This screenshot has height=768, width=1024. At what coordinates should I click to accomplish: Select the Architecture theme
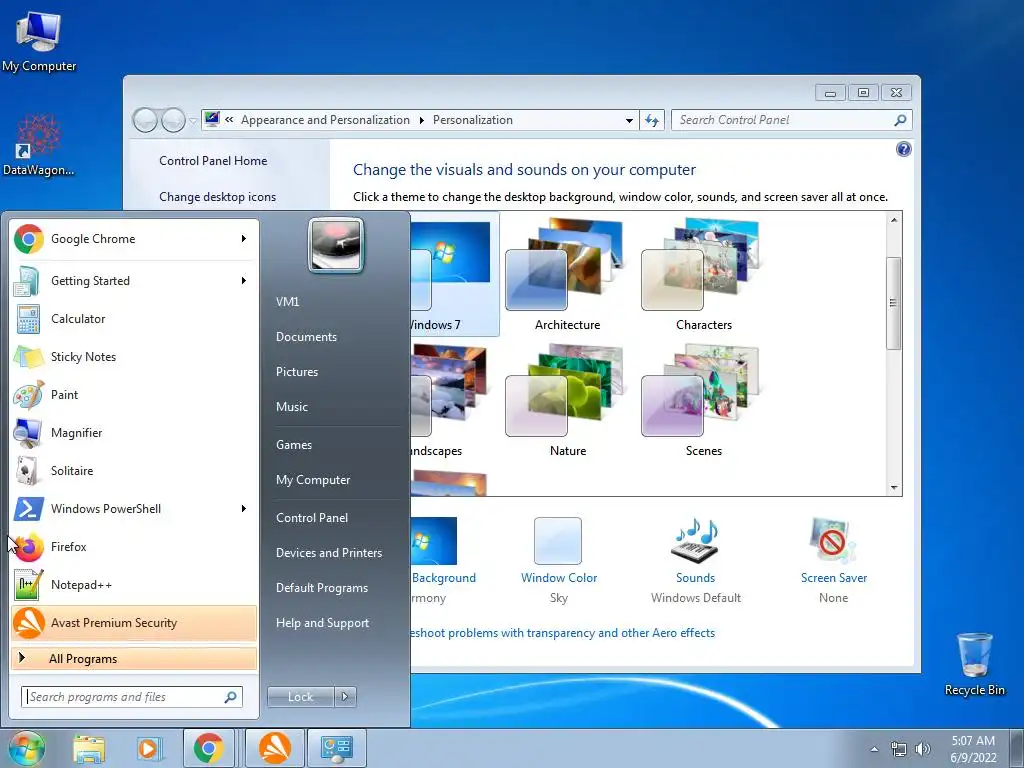(x=567, y=274)
